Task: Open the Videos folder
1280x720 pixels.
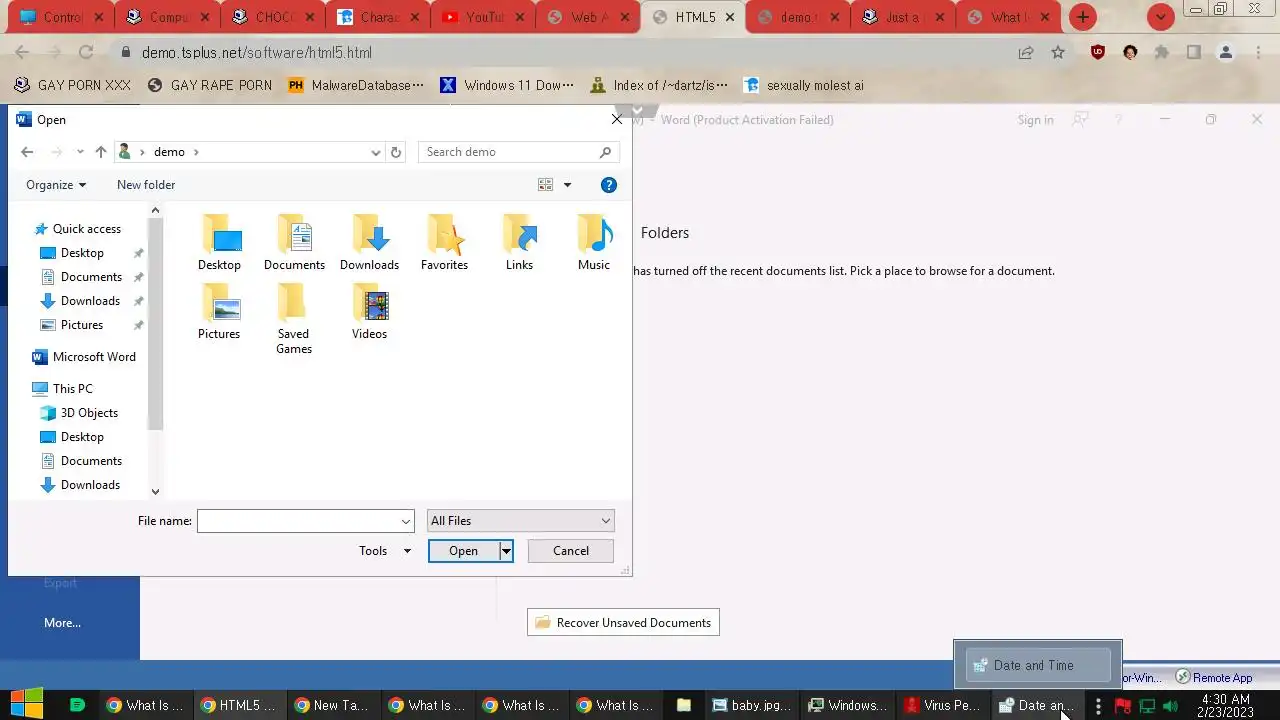Action: pyautogui.click(x=369, y=311)
